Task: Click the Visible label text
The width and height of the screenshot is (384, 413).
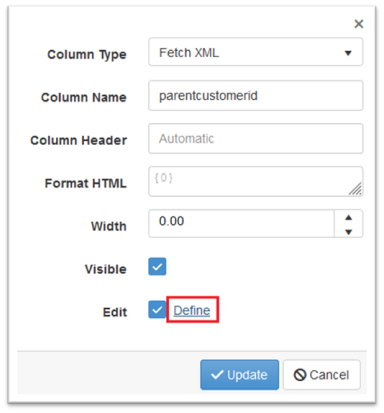Action: [106, 269]
